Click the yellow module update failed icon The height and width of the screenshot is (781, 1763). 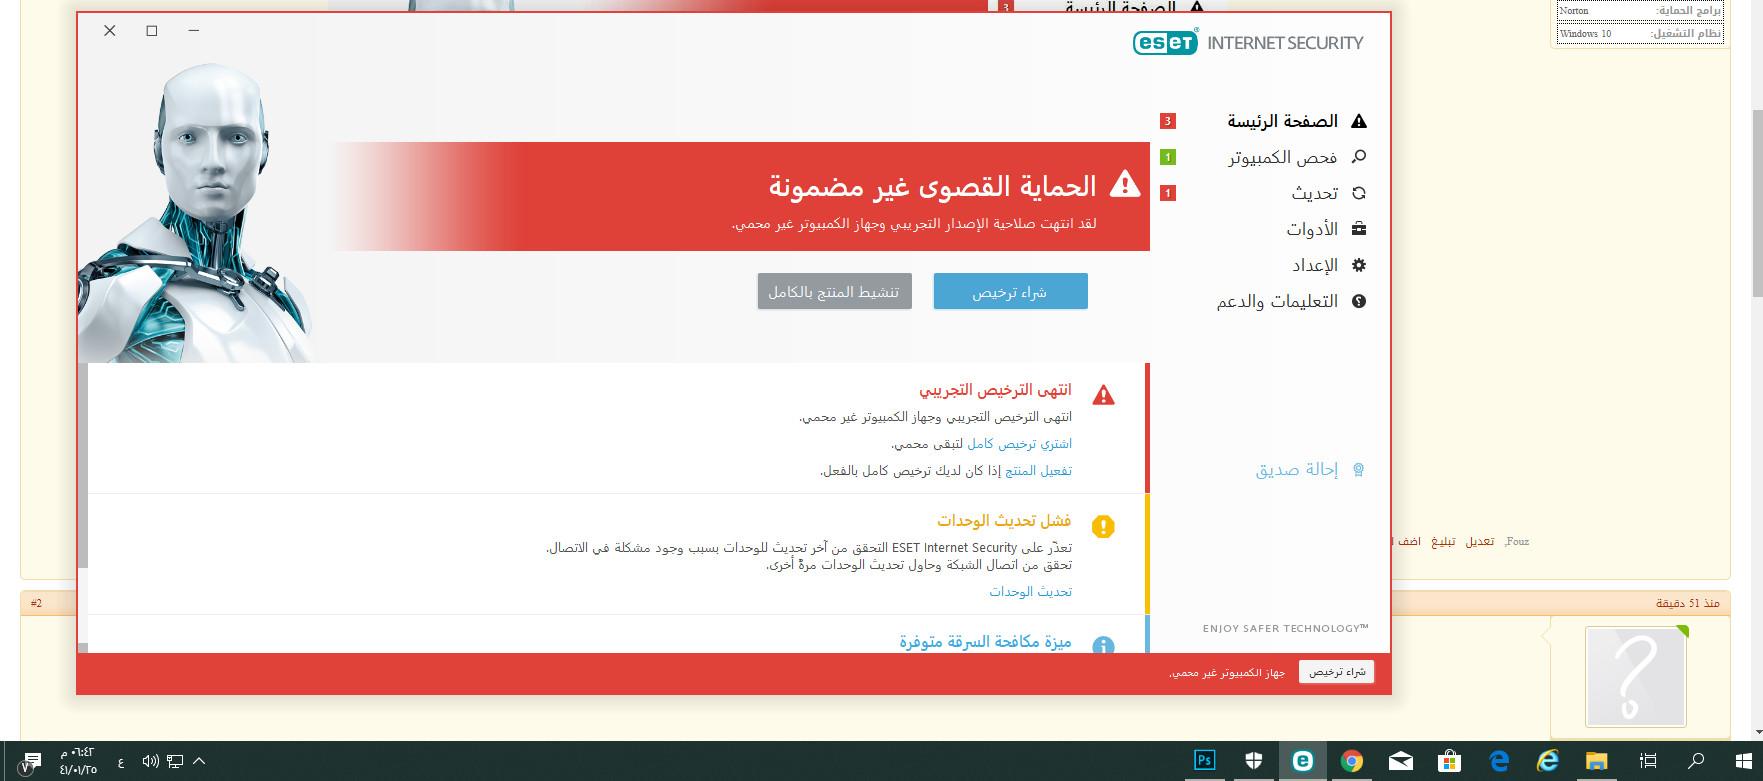click(1103, 526)
